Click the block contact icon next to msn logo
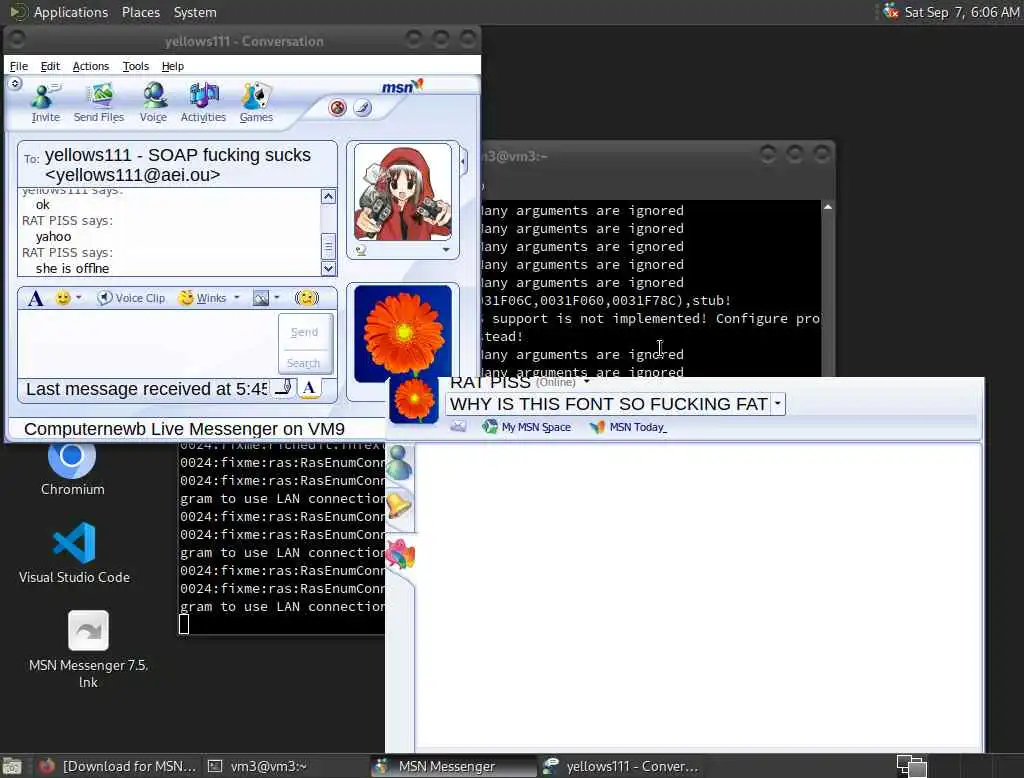The height and width of the screenshot is (778, 1024). tap(337, 108)
